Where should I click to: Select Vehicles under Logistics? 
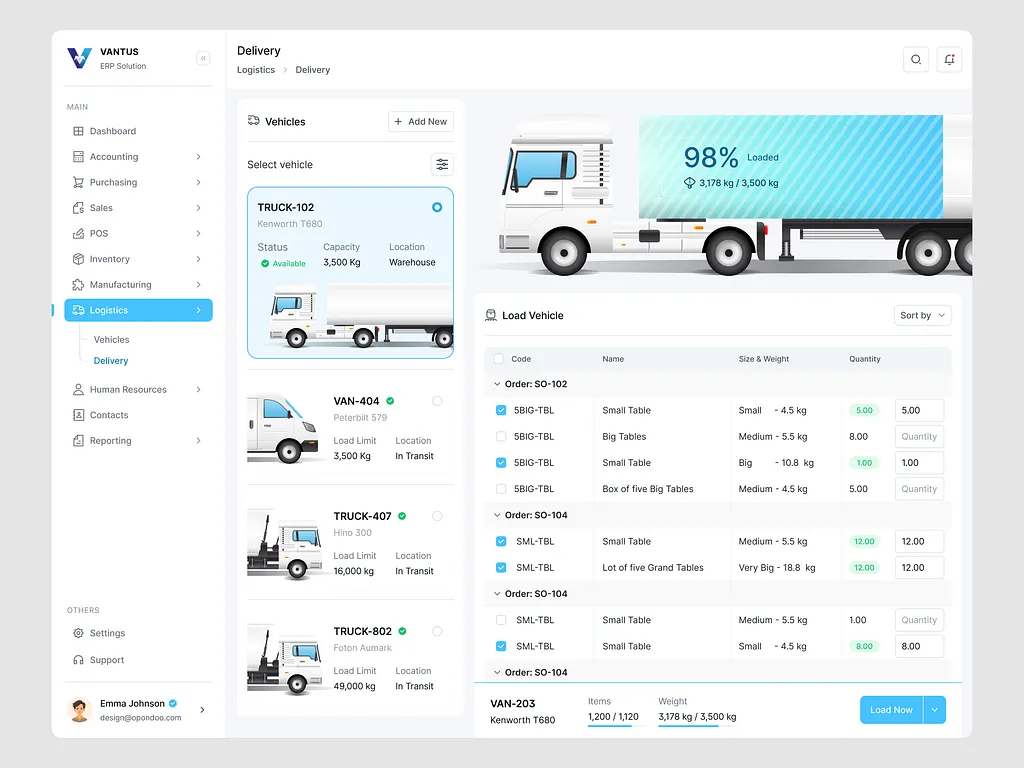112,340
